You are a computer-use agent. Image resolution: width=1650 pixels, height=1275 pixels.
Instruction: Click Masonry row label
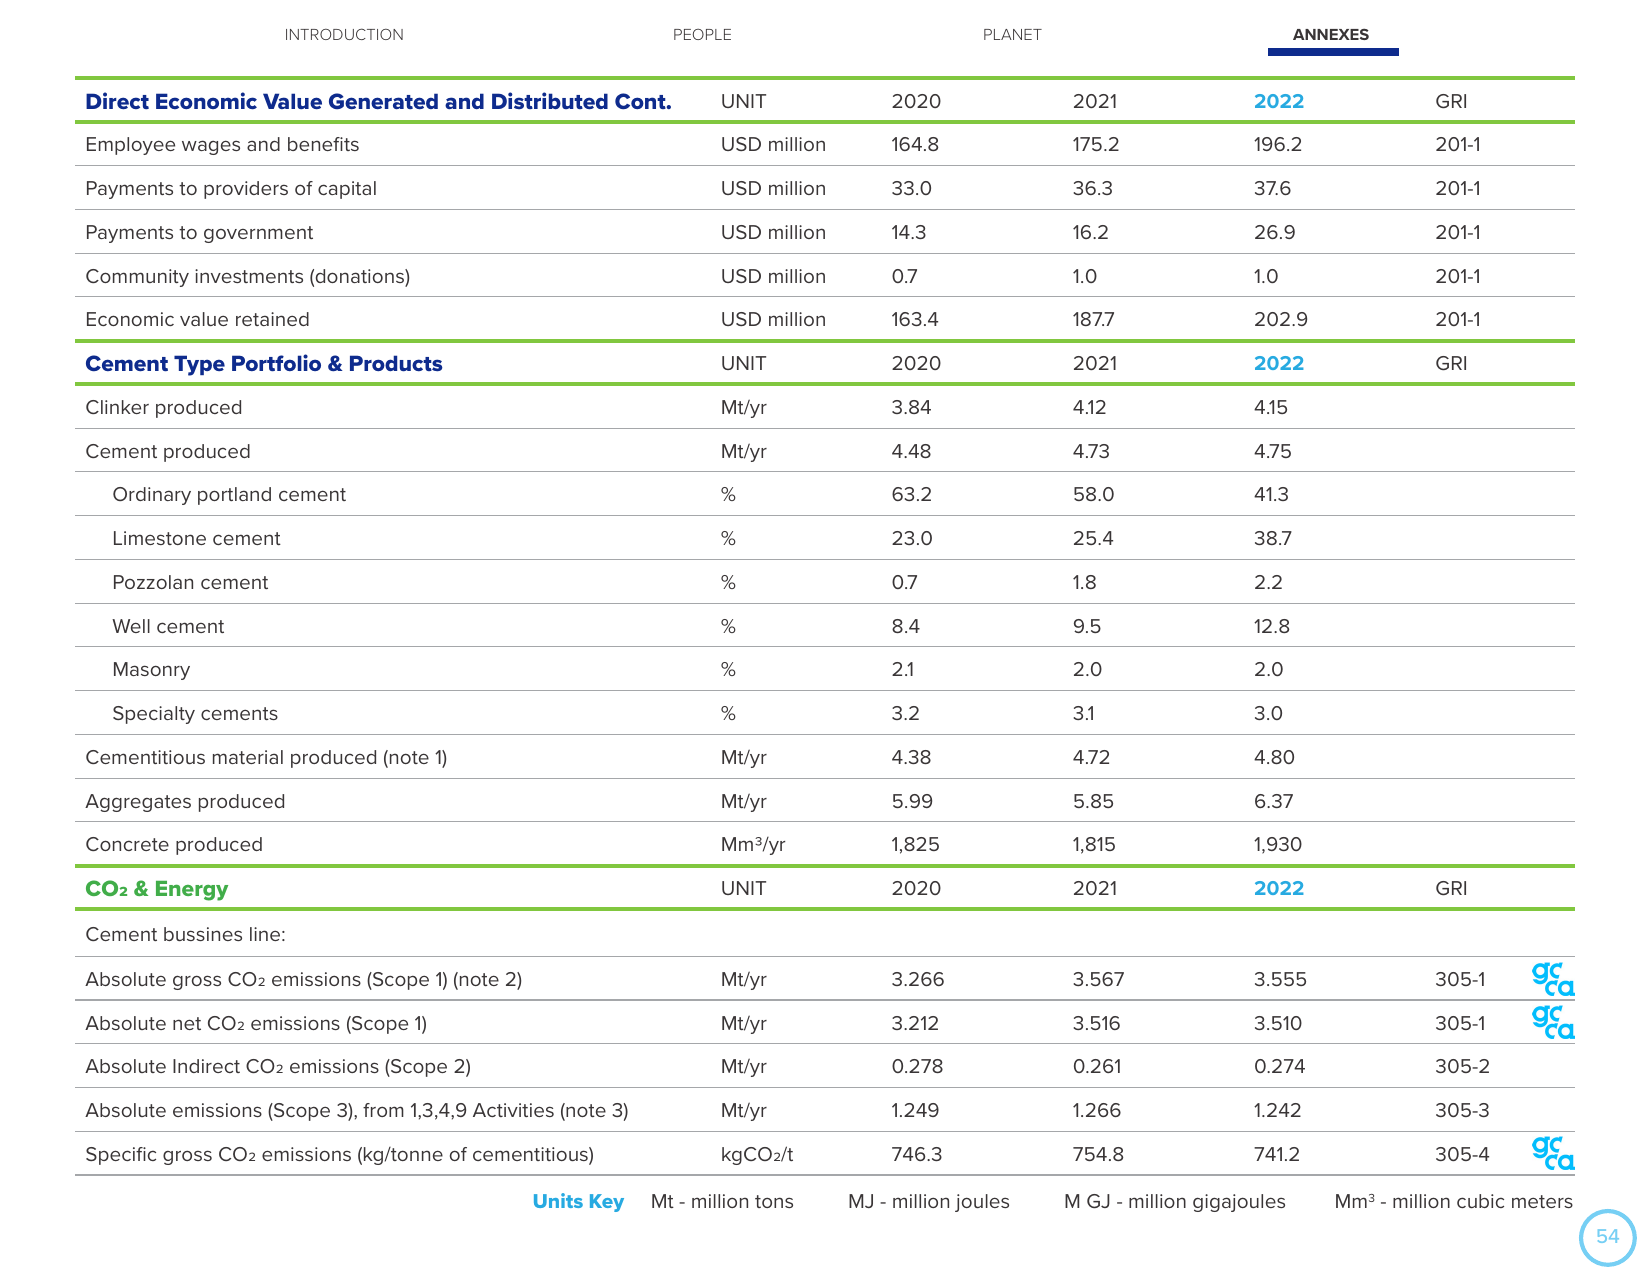(151, 670)
